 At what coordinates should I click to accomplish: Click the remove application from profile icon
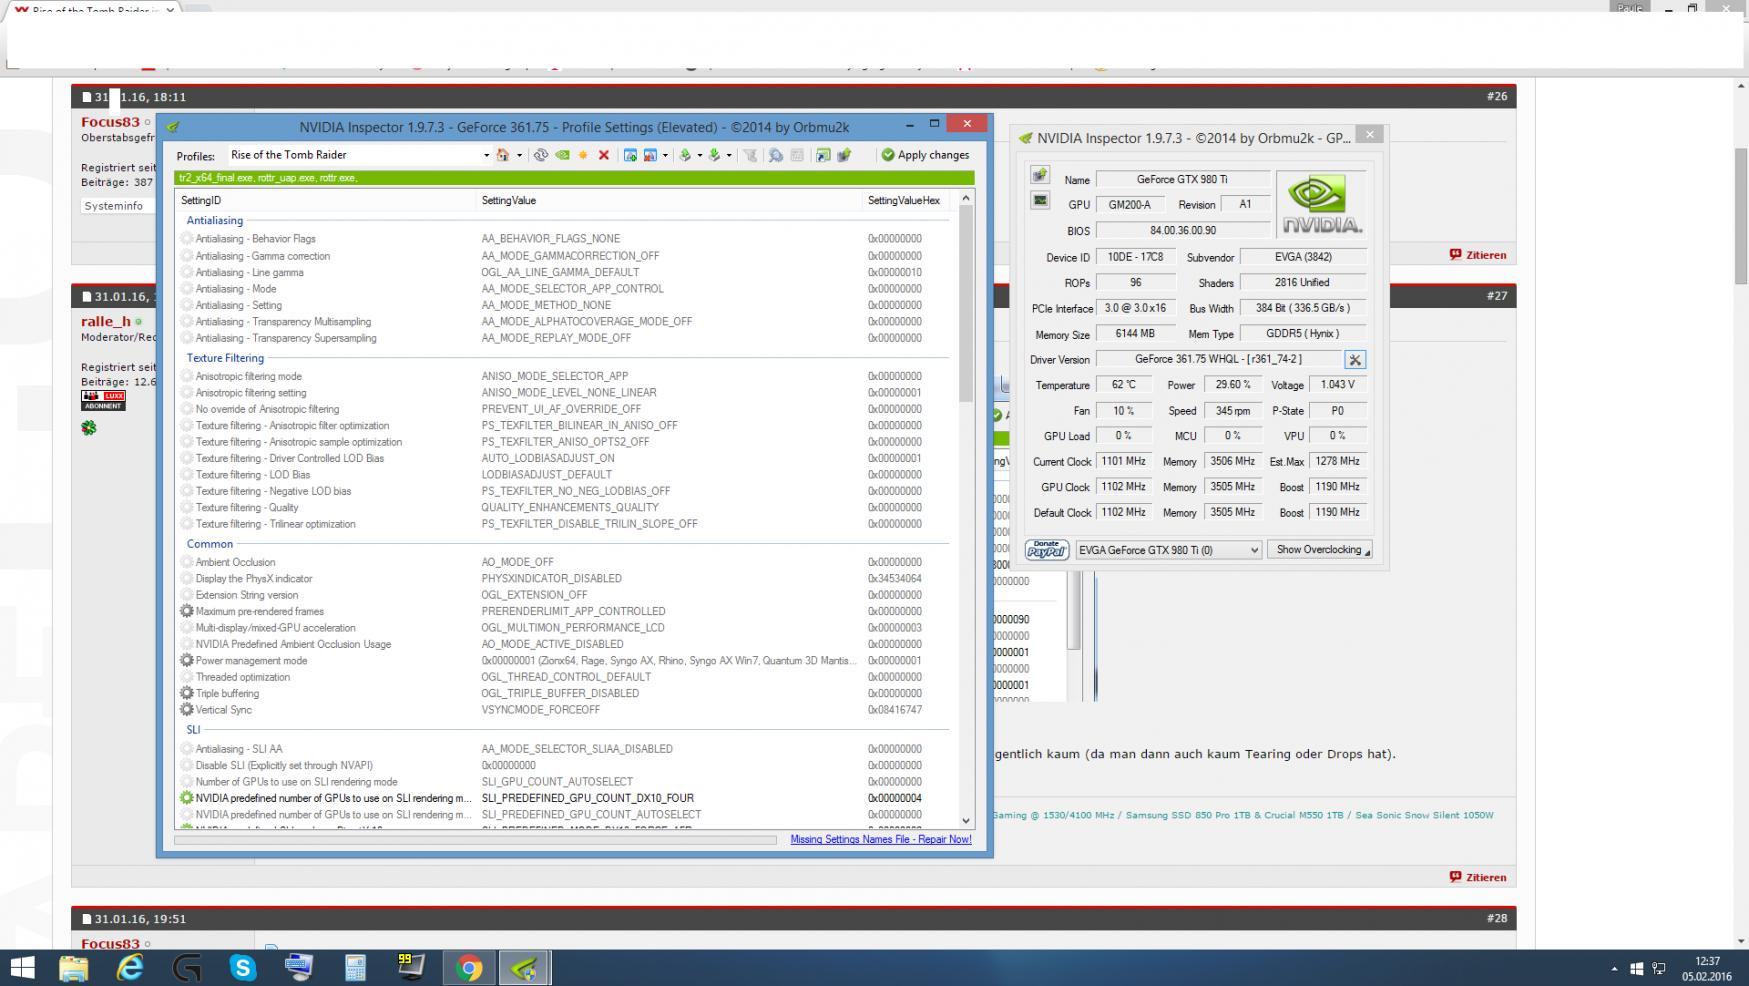[650, 155]
